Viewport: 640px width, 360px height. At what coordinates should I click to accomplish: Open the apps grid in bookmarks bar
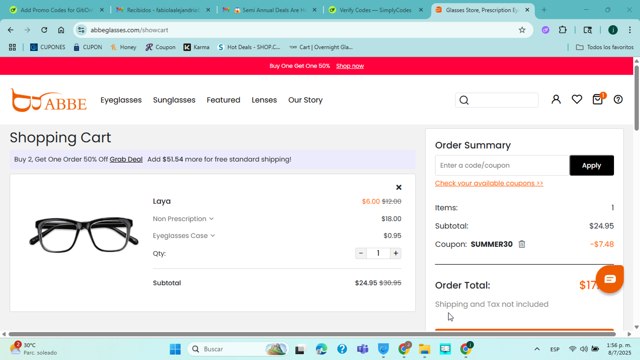tap(12, 47)
